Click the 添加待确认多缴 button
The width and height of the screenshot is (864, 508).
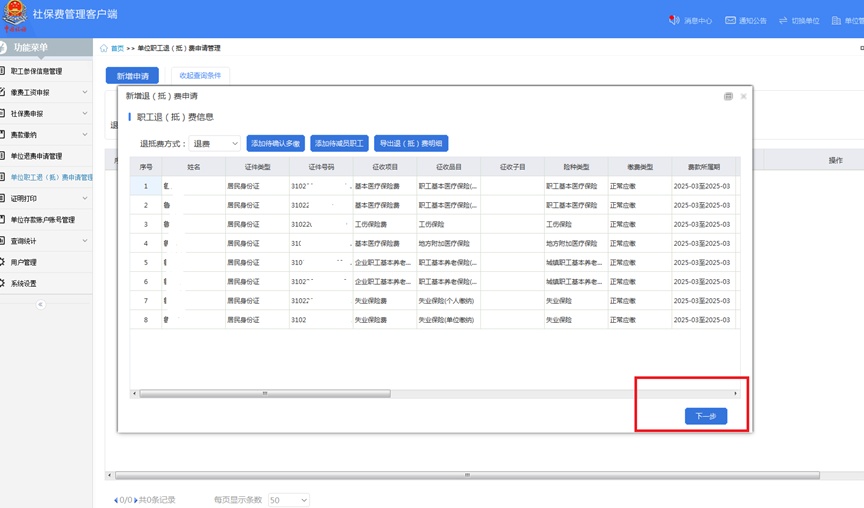[276, 143]
